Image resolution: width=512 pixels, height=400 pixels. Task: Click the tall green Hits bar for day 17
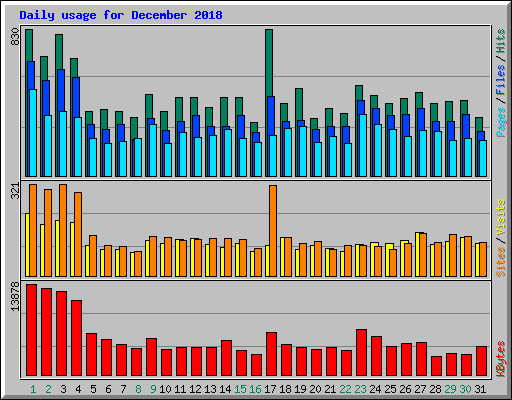click(269, 63)
